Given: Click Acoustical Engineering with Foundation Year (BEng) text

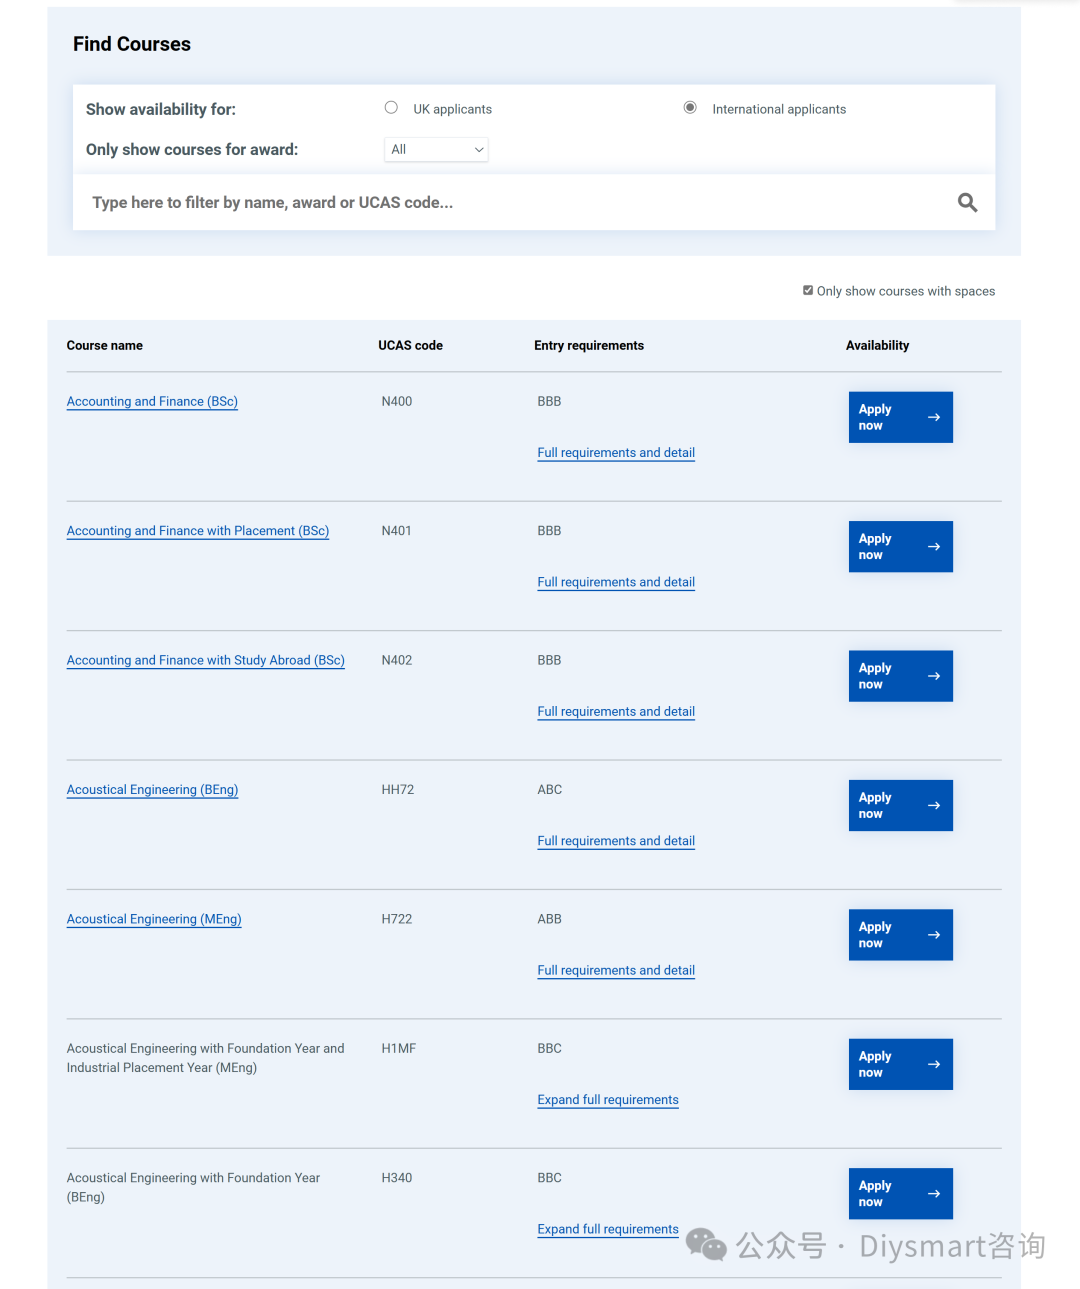Looking at the screenshot, I should tap(193, 1188).
